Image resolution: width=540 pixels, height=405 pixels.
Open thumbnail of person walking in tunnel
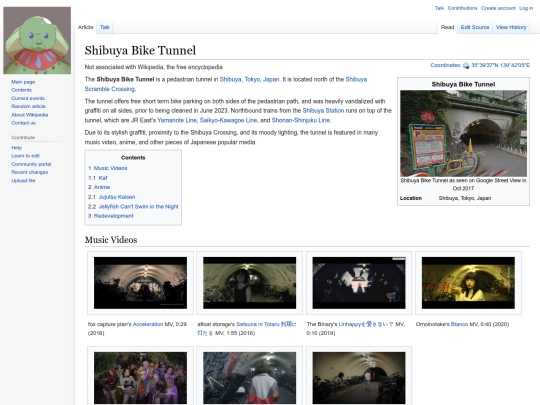tap(359, 378)
